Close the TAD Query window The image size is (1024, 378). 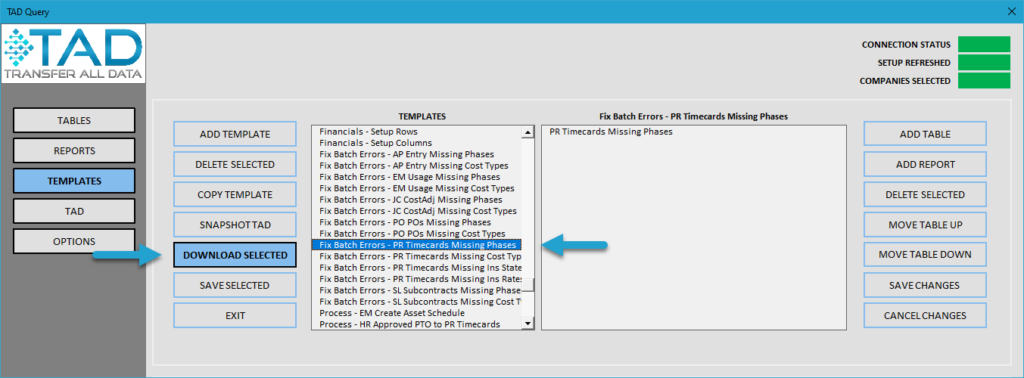[x=1012, y=11]
